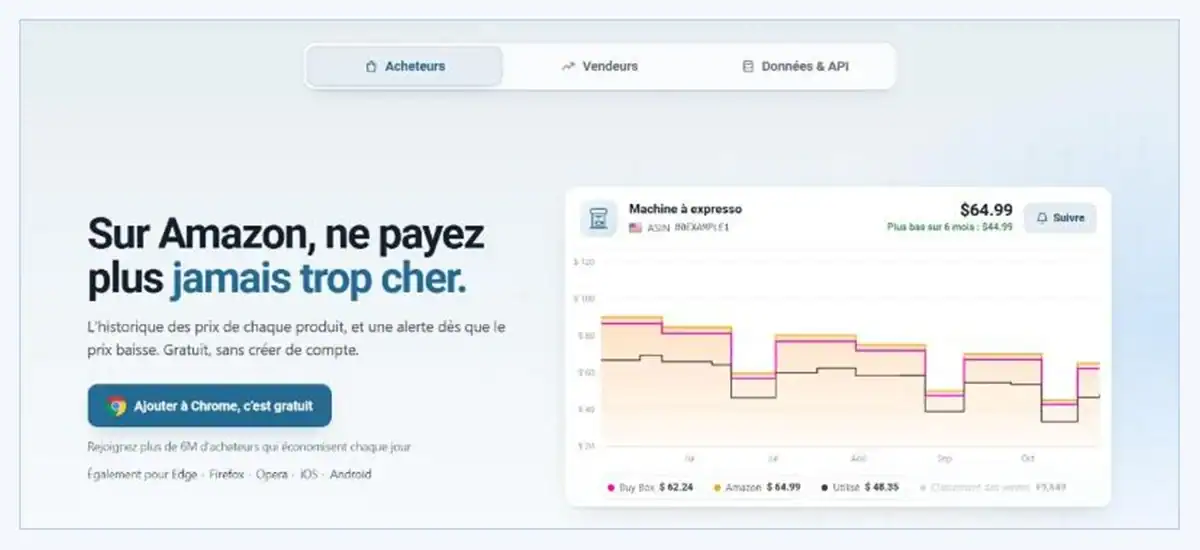Viewport: 1200px width, 550px height.
Task: Click the espresso machine product icon
Action: point(599,219)
